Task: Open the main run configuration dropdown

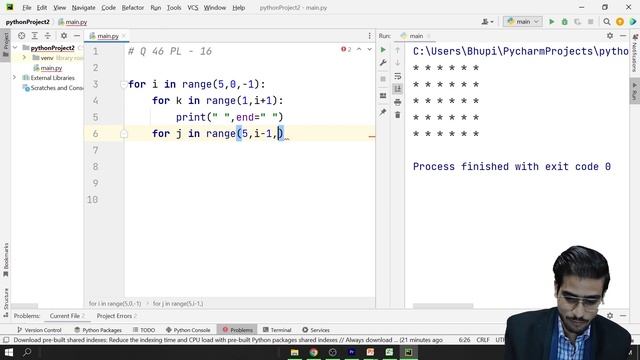Action: (x=523, y=22)
